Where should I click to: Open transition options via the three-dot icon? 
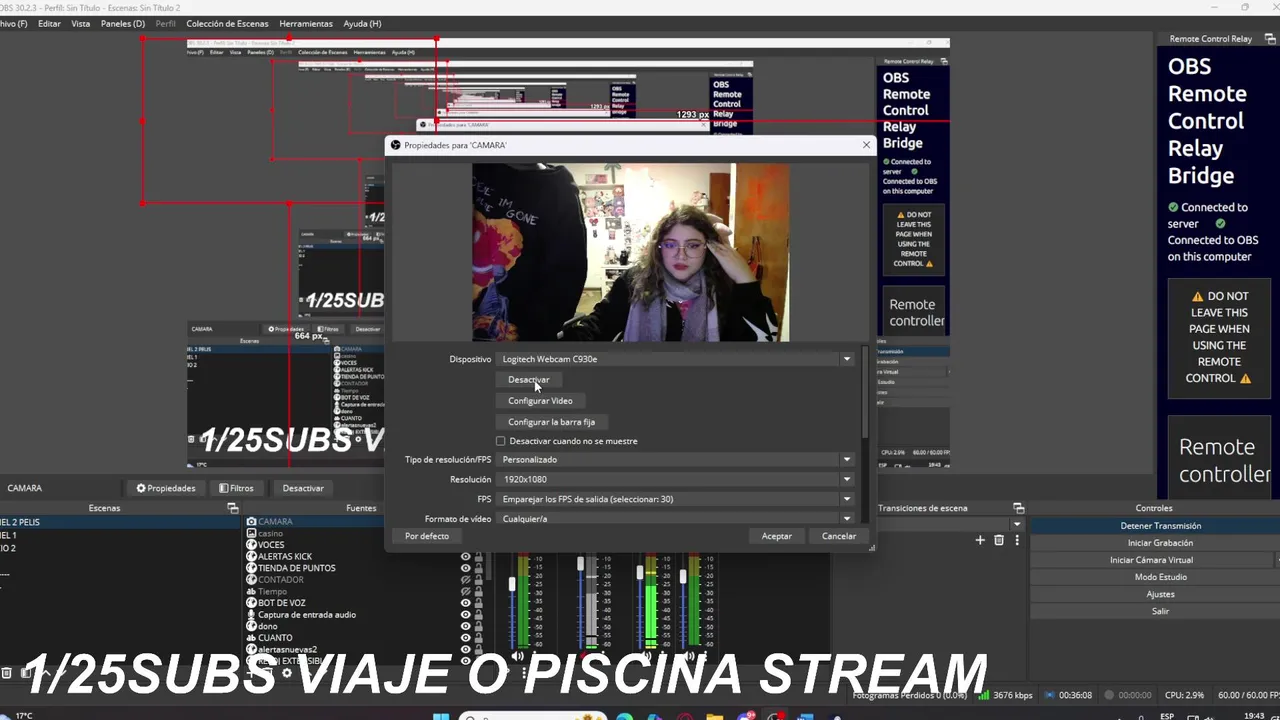tap(1017, 540)
